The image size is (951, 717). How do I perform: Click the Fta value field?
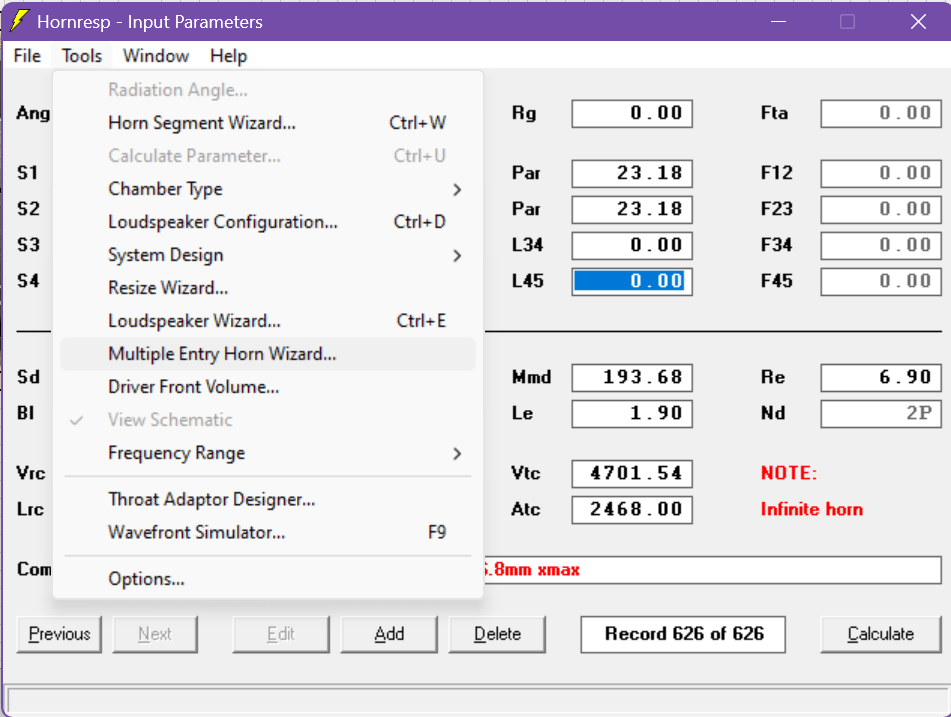pos(881,113)
